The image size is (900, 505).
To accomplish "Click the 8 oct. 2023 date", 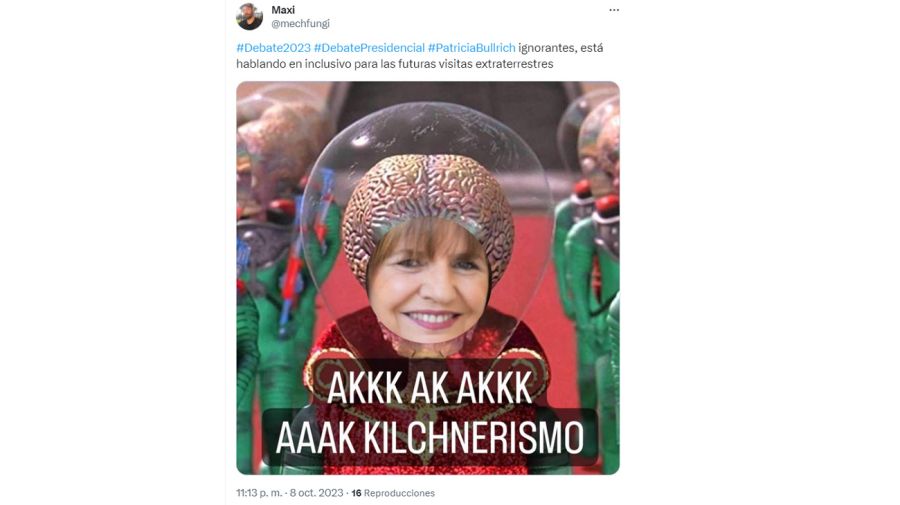I will point(316,493).
